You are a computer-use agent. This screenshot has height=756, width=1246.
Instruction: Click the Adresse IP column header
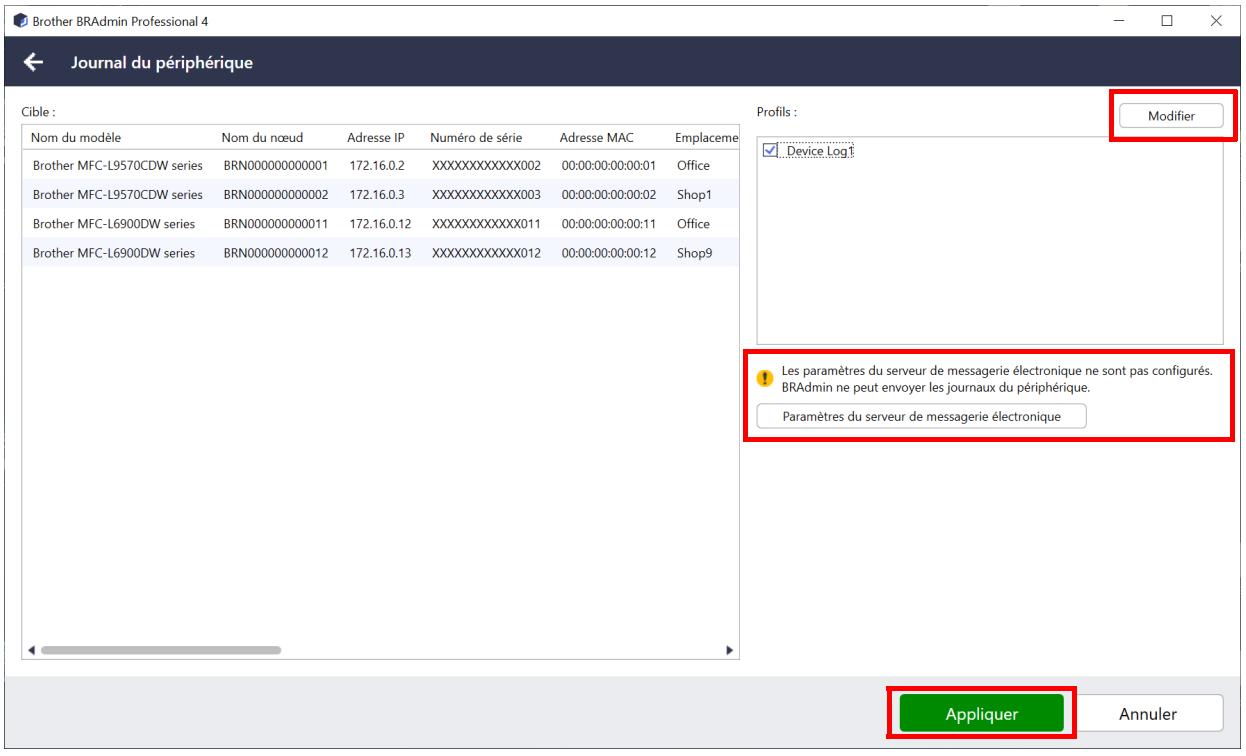[375, 137]
